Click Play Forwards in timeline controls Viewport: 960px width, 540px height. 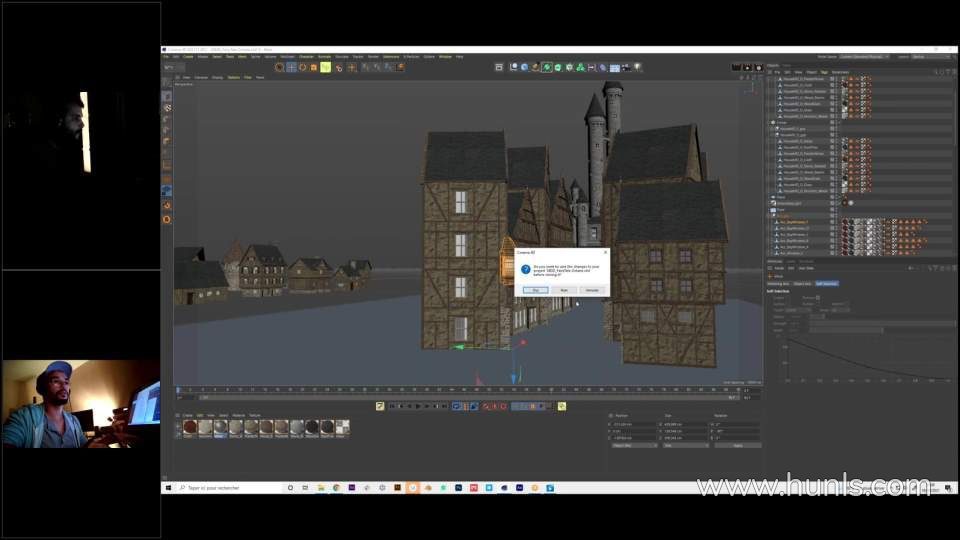418,406
